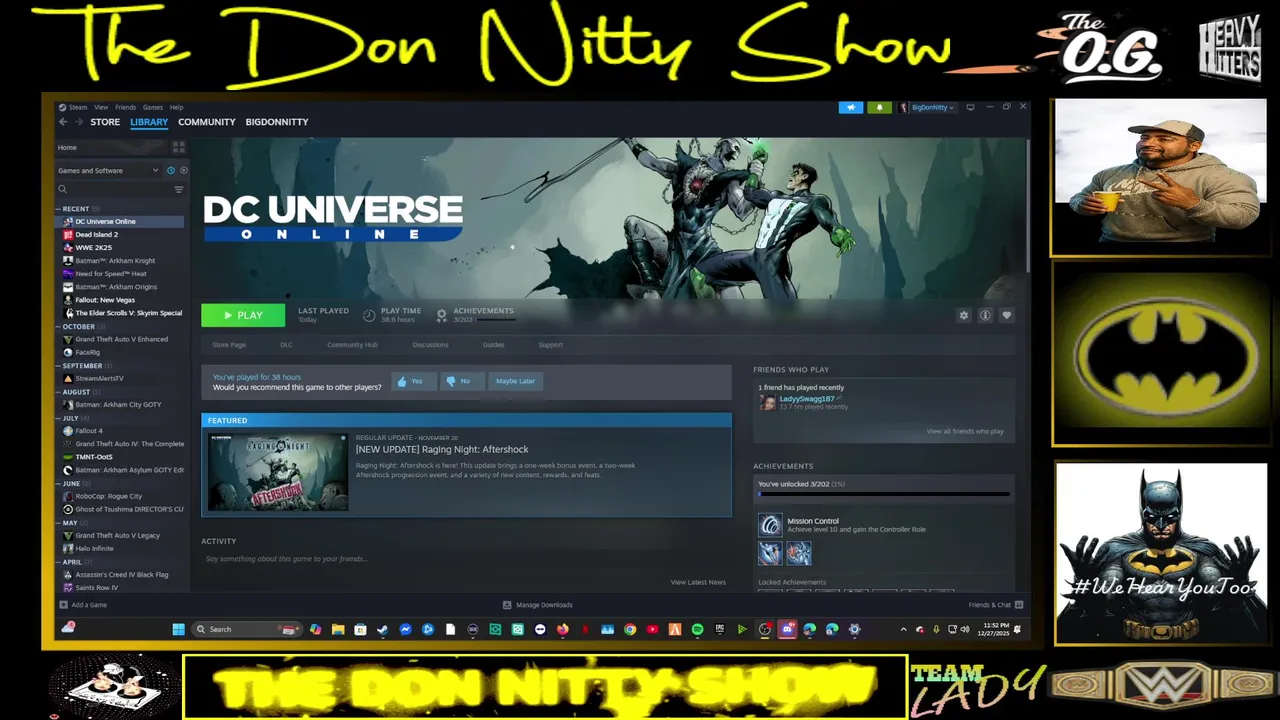Open the Windows Start button
Screen dimensions: 1280x720
coord(178,629)
